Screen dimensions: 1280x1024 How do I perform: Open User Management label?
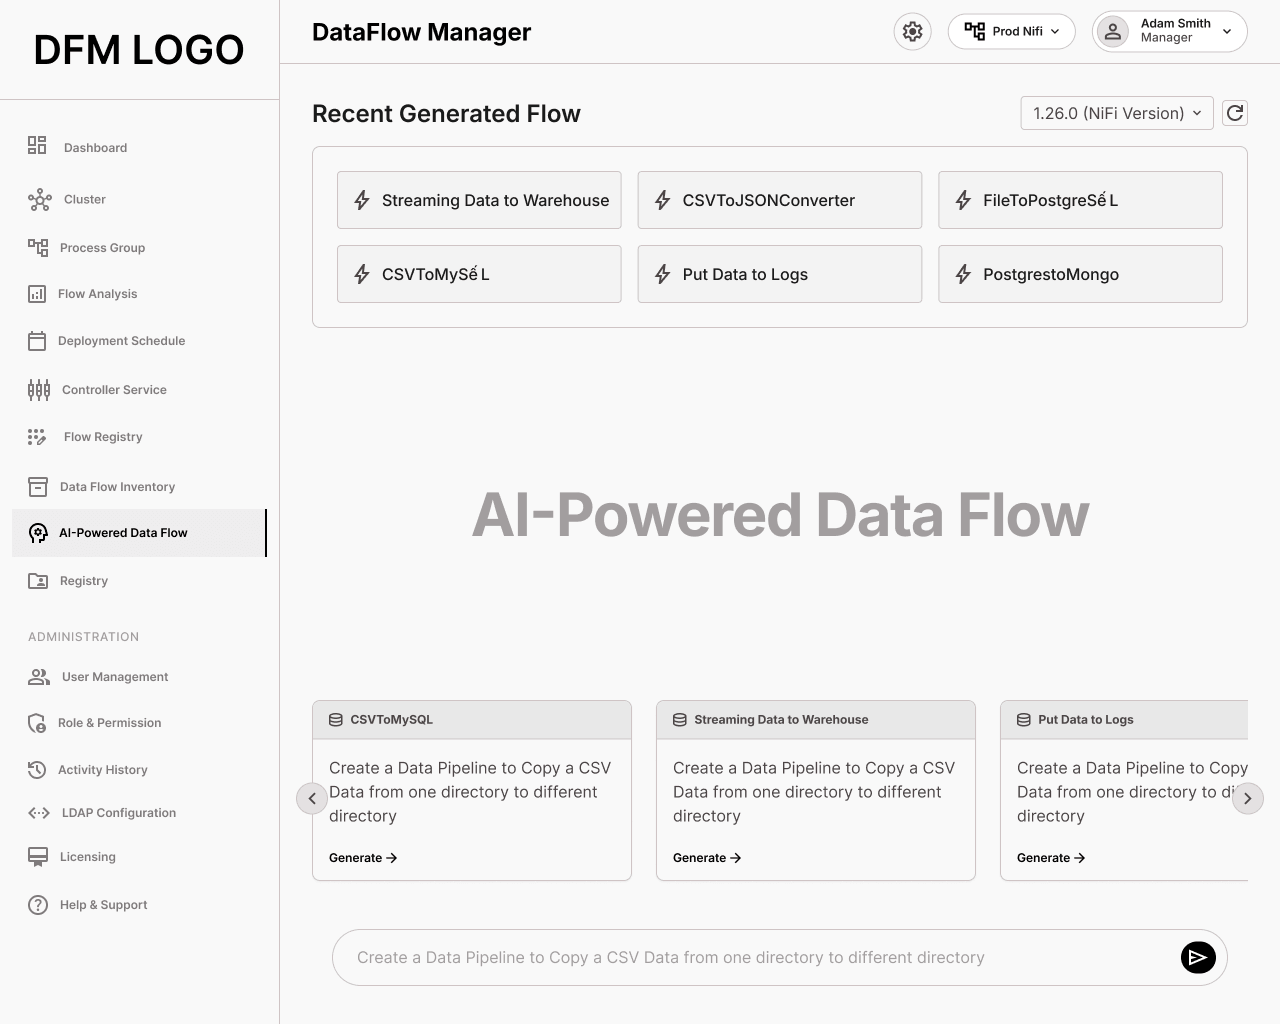click(115, 677)
